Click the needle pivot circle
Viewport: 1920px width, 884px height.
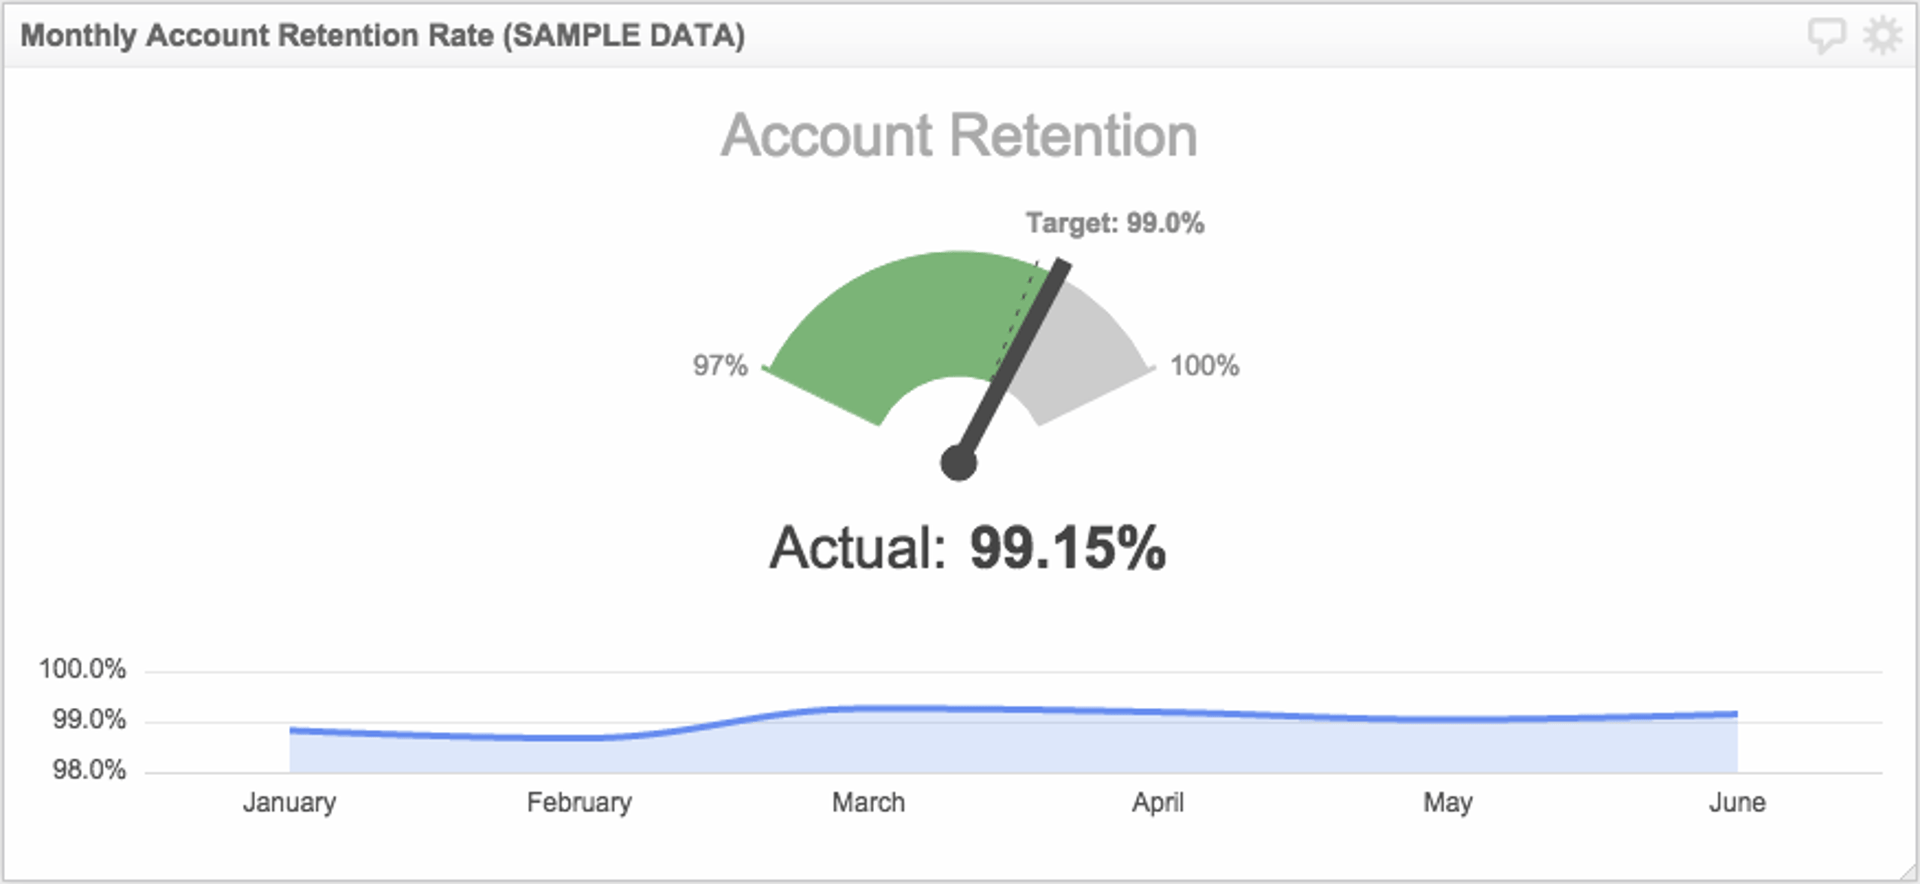[x=958, y=463]
